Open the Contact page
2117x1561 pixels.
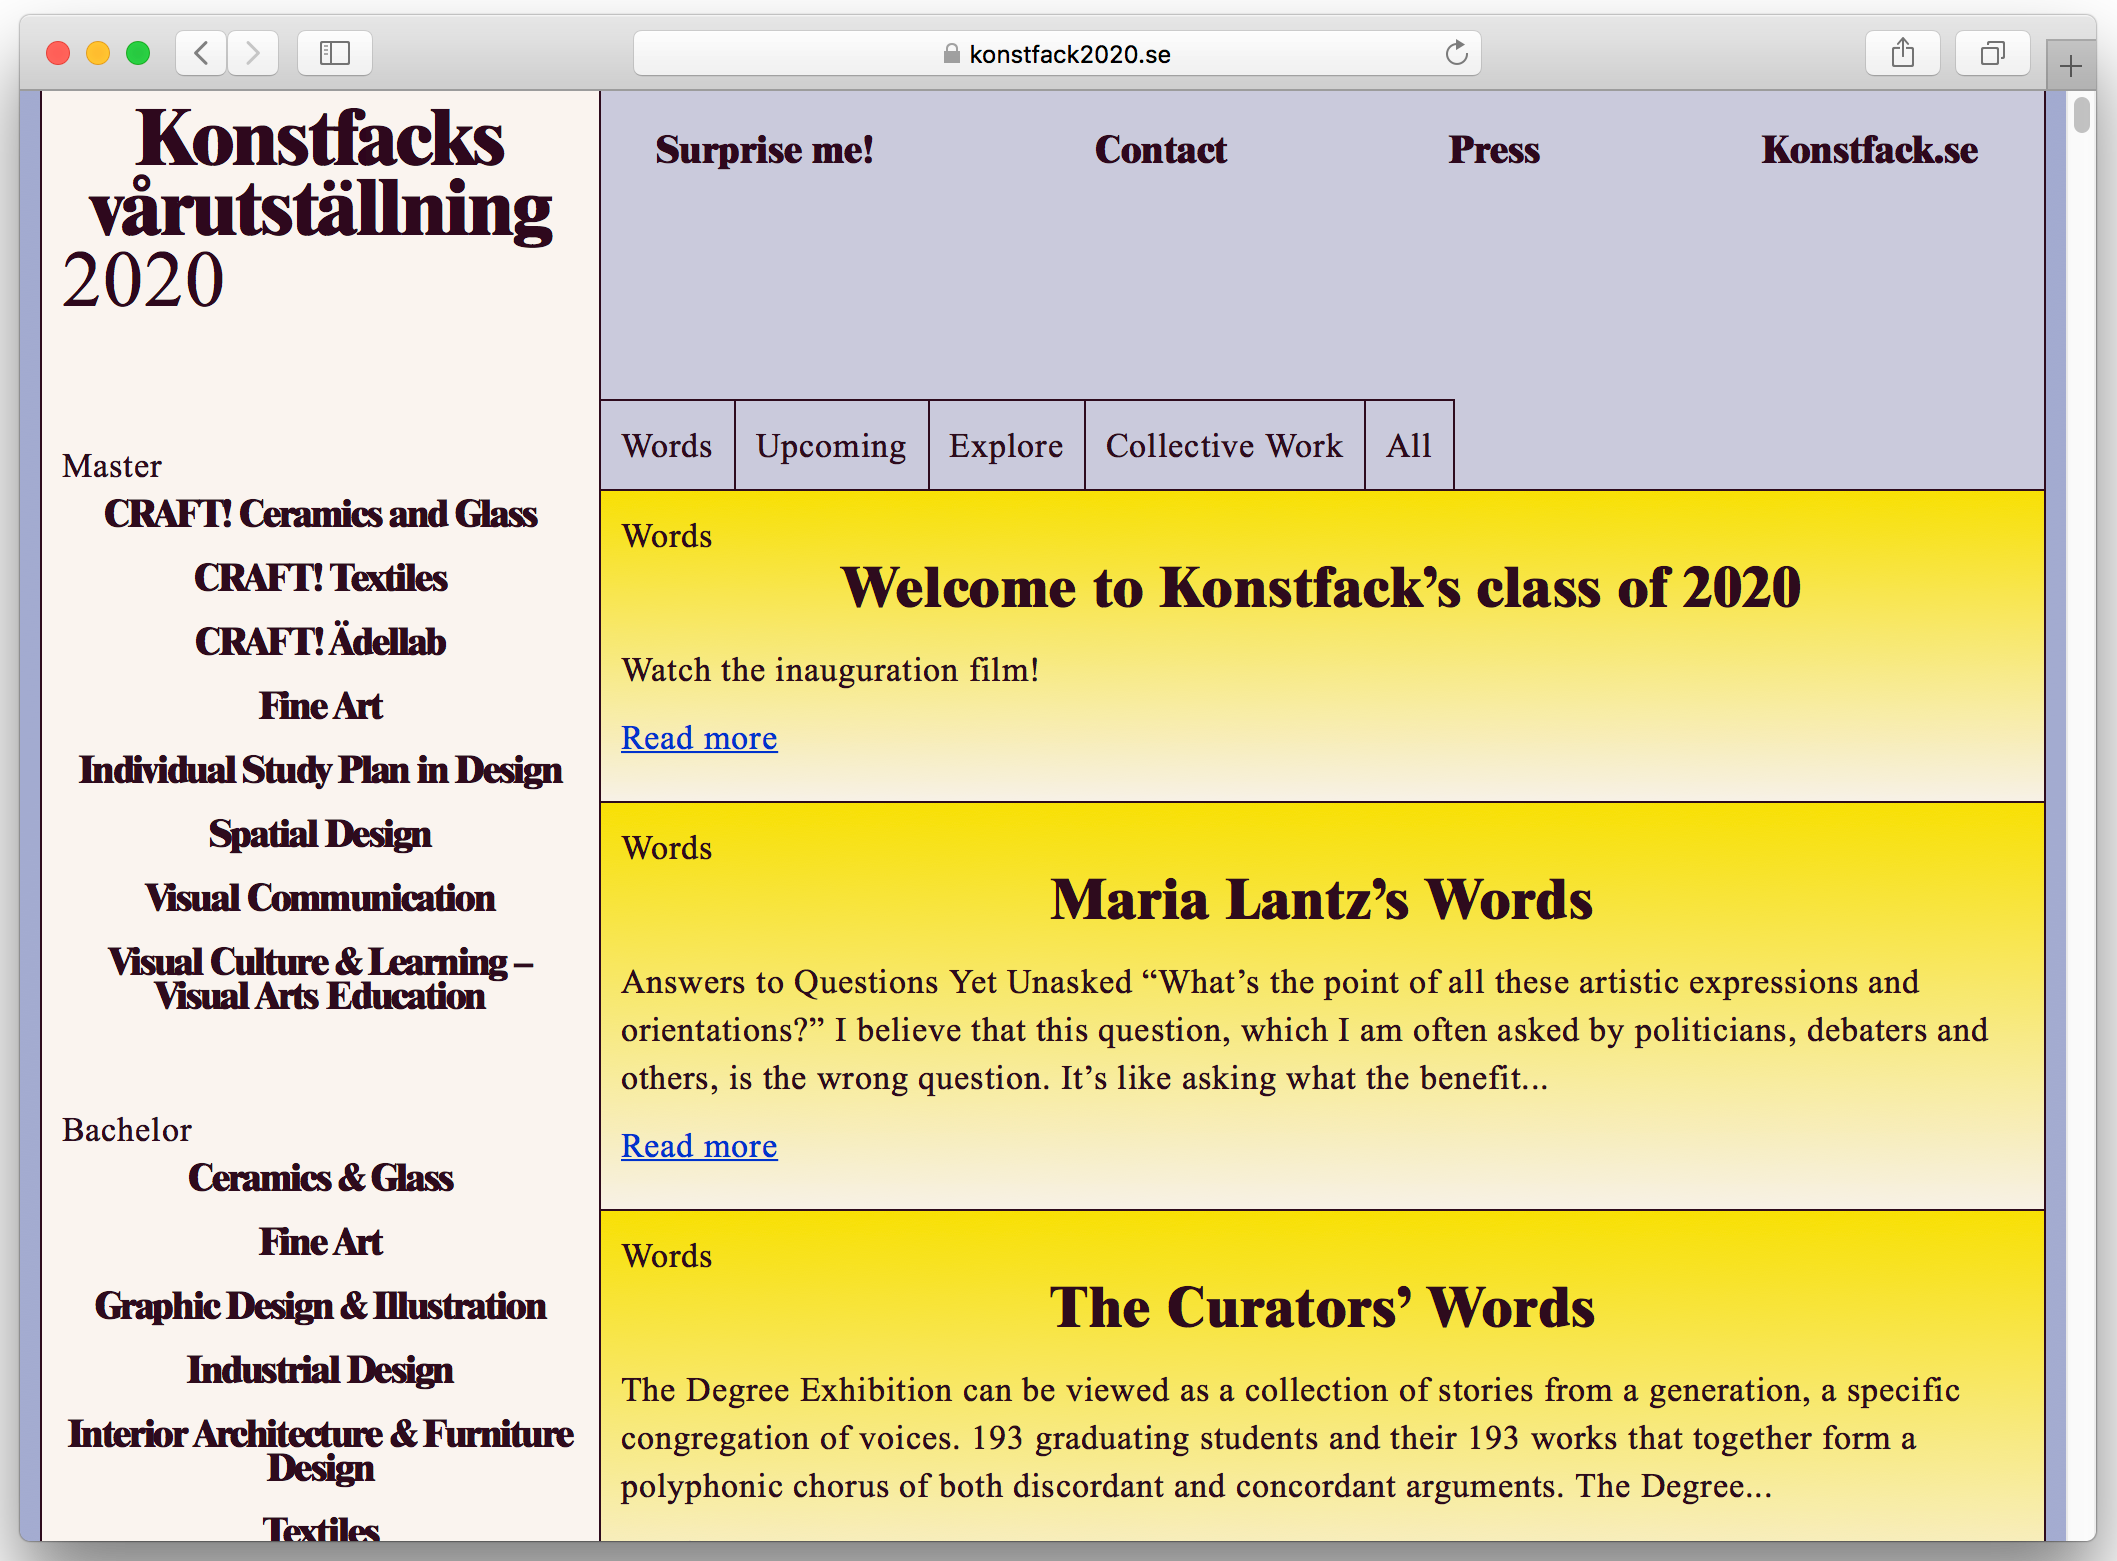coord(1160,150)
